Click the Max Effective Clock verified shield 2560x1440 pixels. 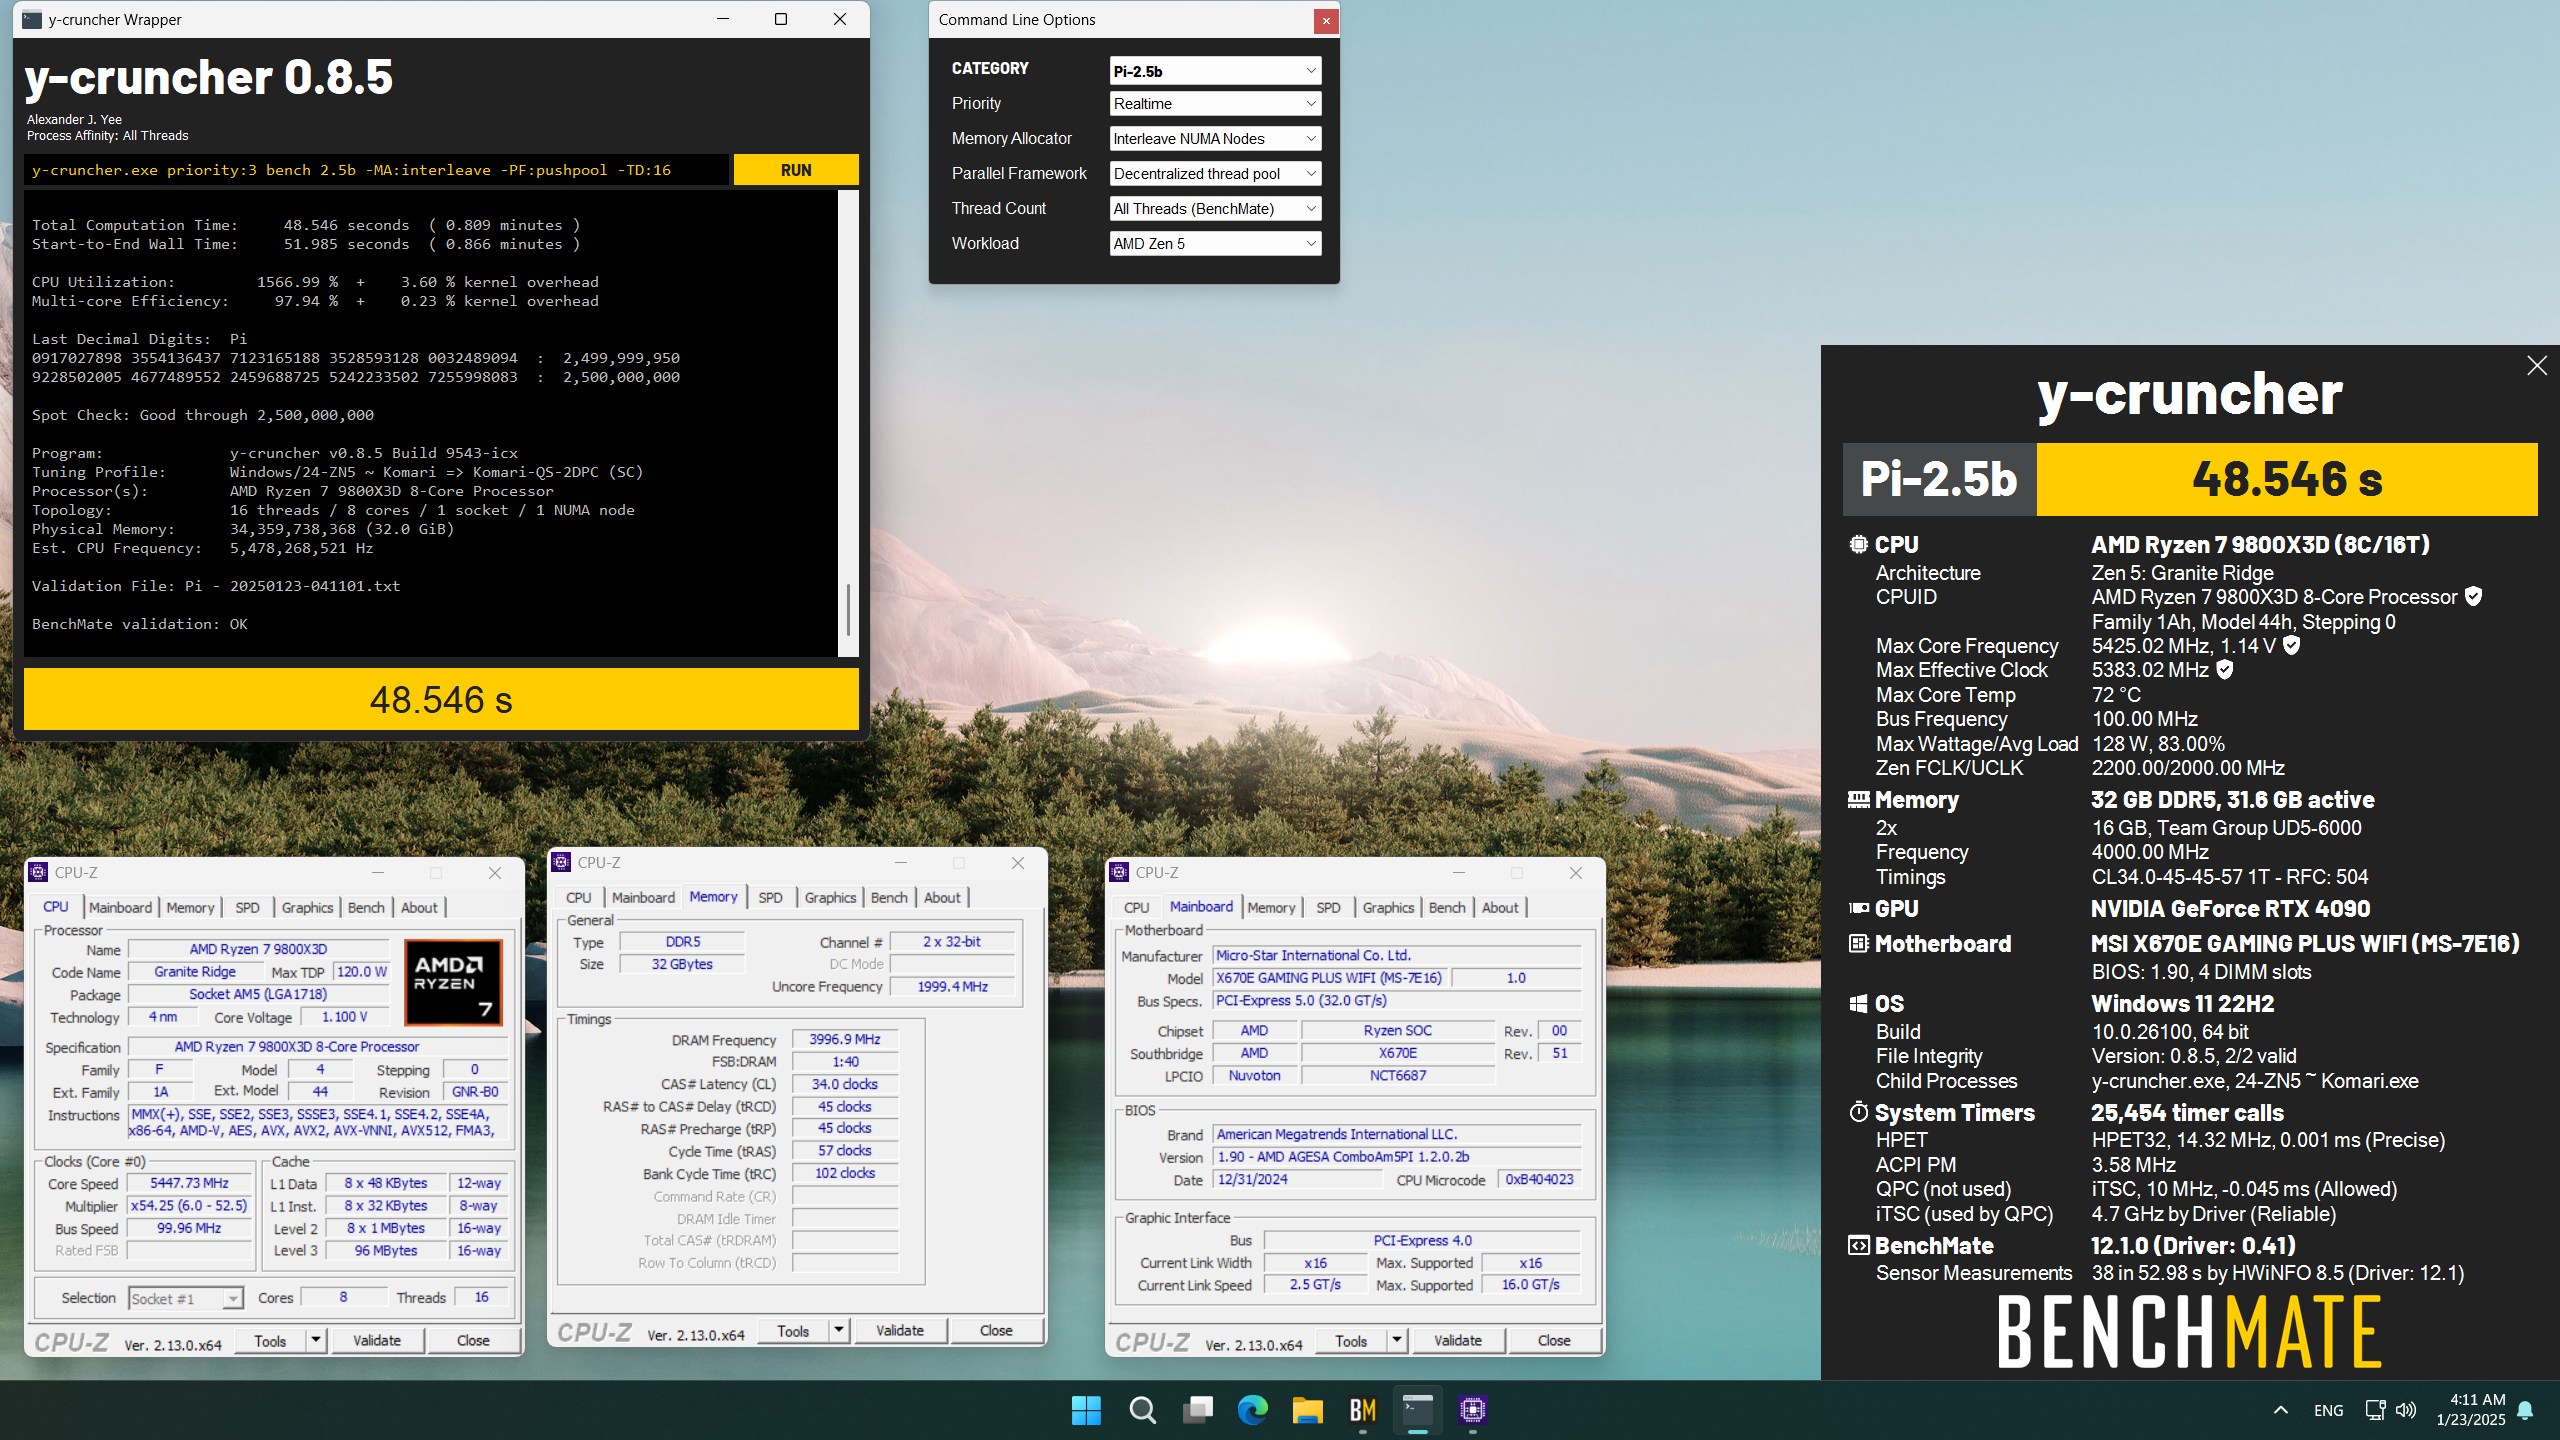(x=2224, y=670)
